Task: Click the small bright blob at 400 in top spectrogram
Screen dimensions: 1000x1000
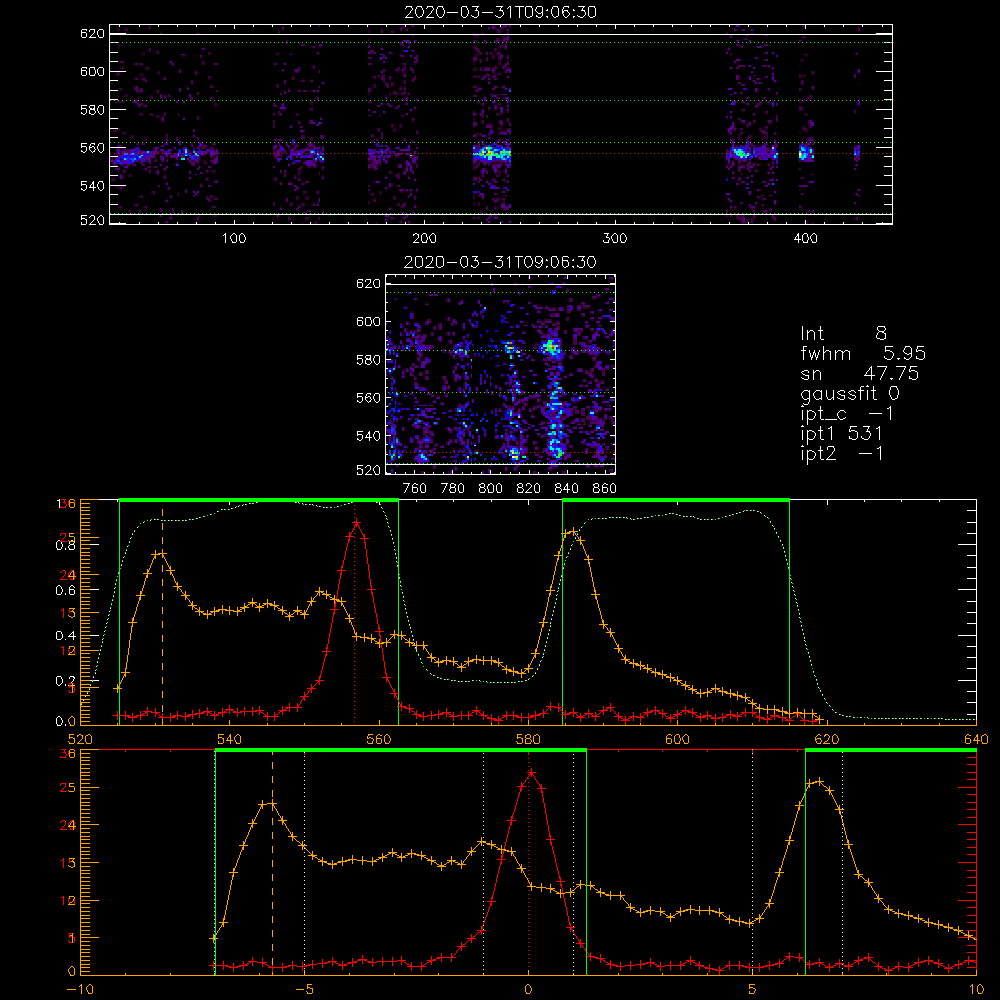Action: 805,153
